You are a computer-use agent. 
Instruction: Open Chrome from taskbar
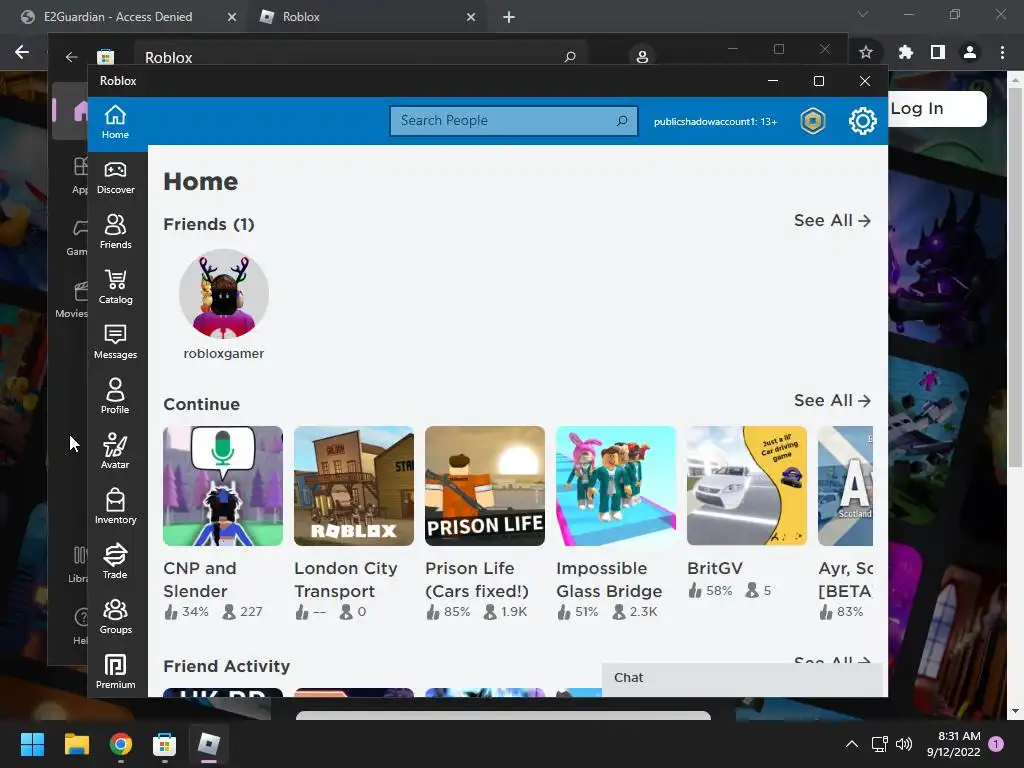121,744
